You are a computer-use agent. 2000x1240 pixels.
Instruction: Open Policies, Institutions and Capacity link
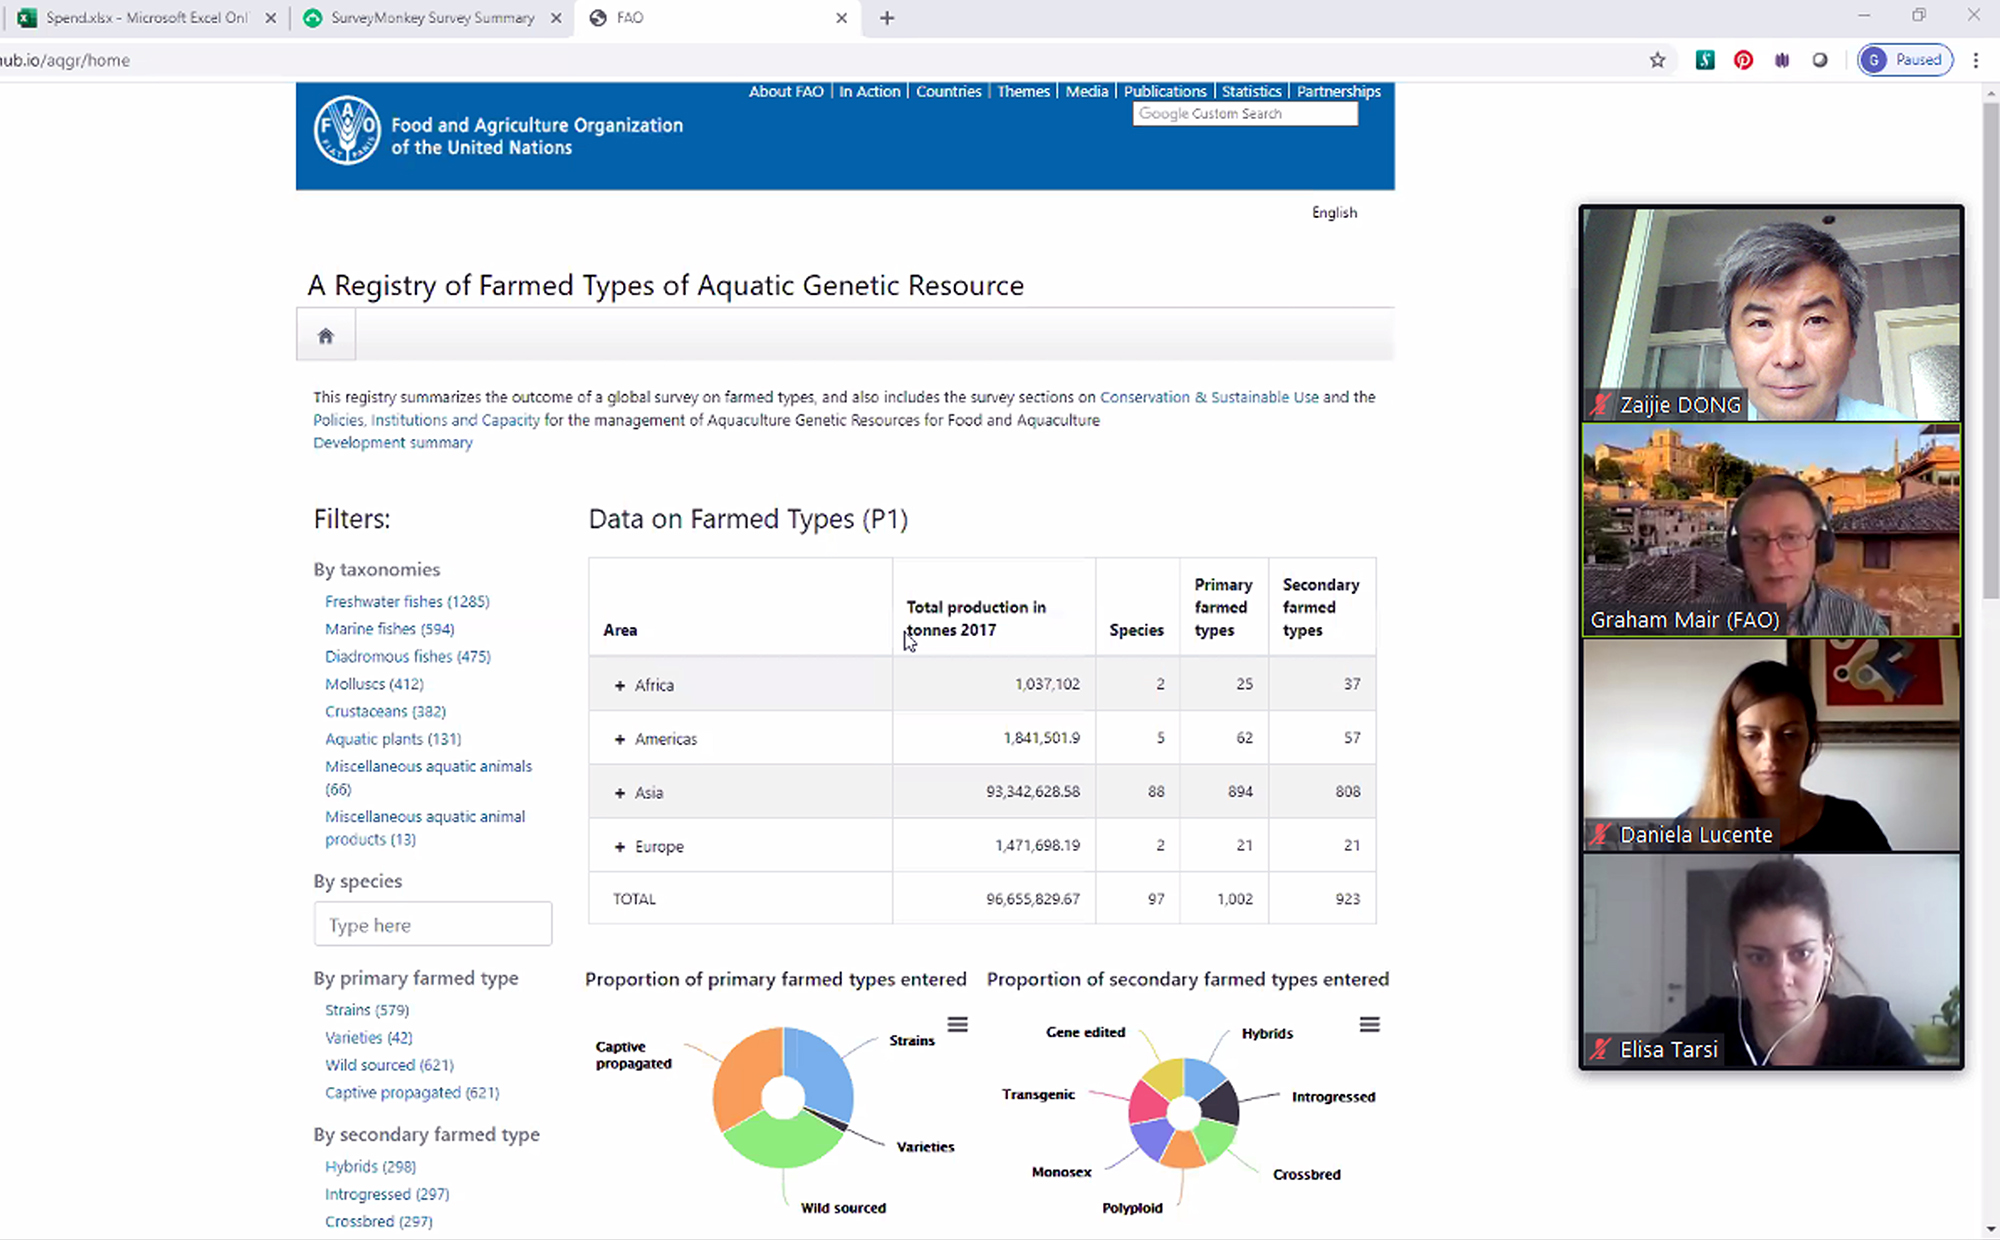pyautogui.click(x=426, y=420)
